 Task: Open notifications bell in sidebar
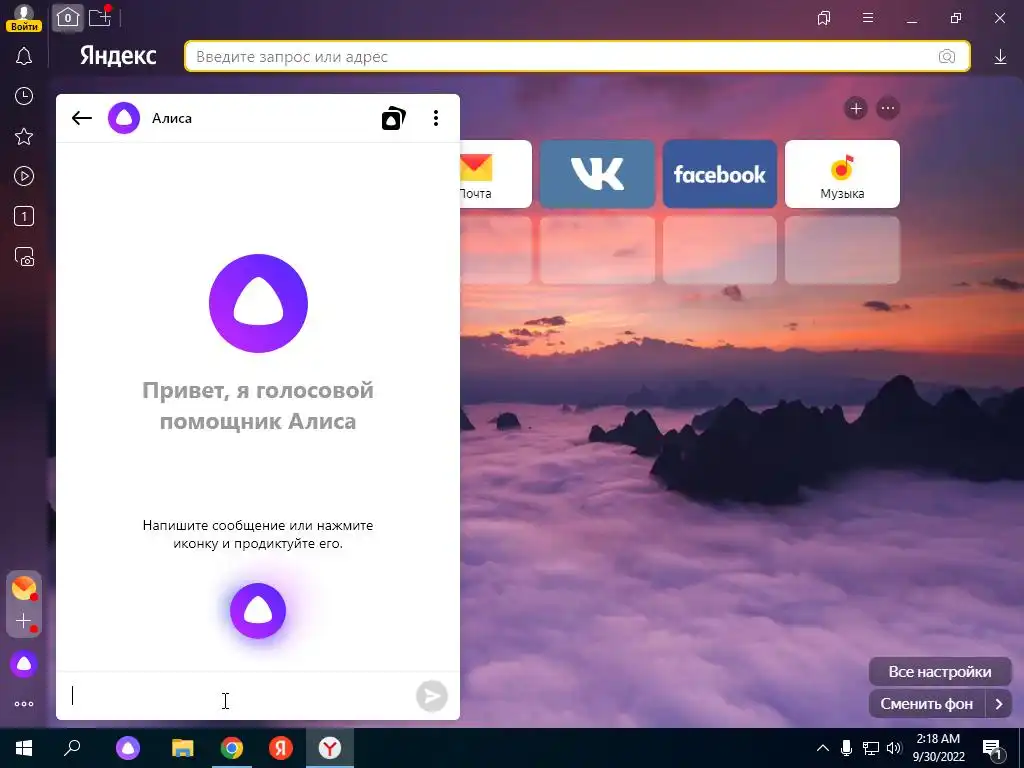click(x=24, y=57)
